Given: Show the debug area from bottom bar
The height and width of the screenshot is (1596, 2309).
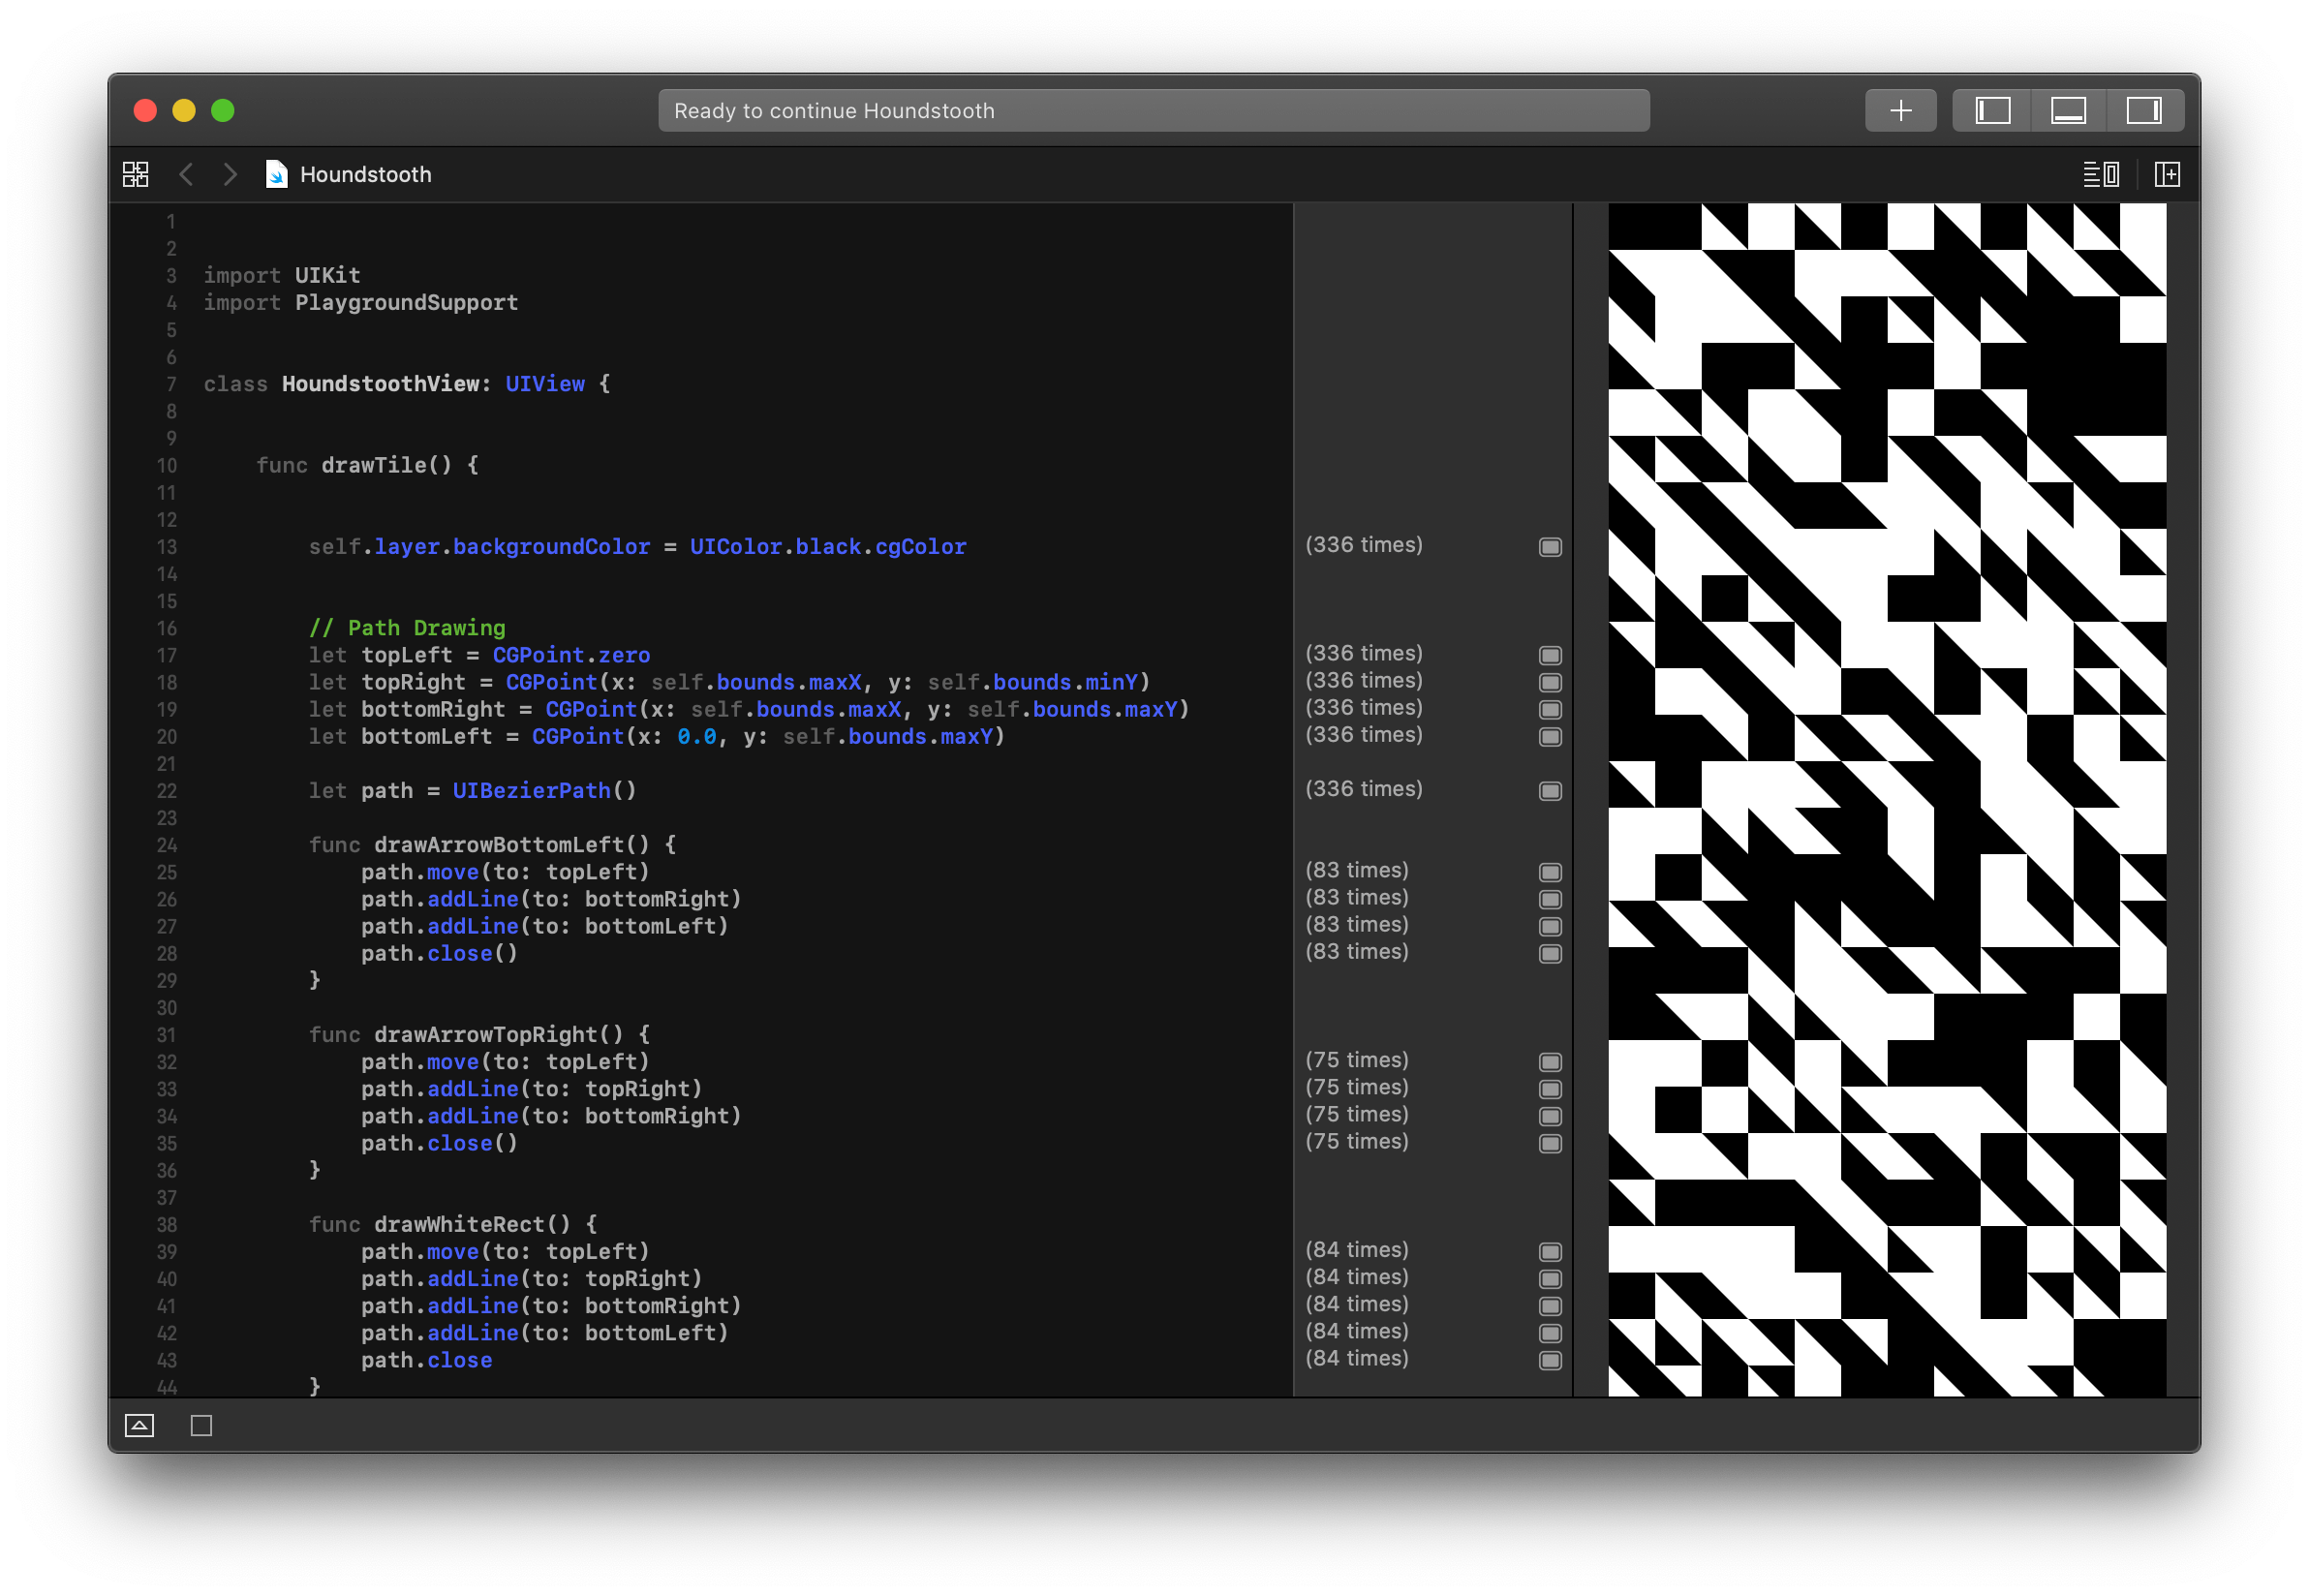Looking at the screenshot, I should pyautogui.click(x=139, y=1425).
